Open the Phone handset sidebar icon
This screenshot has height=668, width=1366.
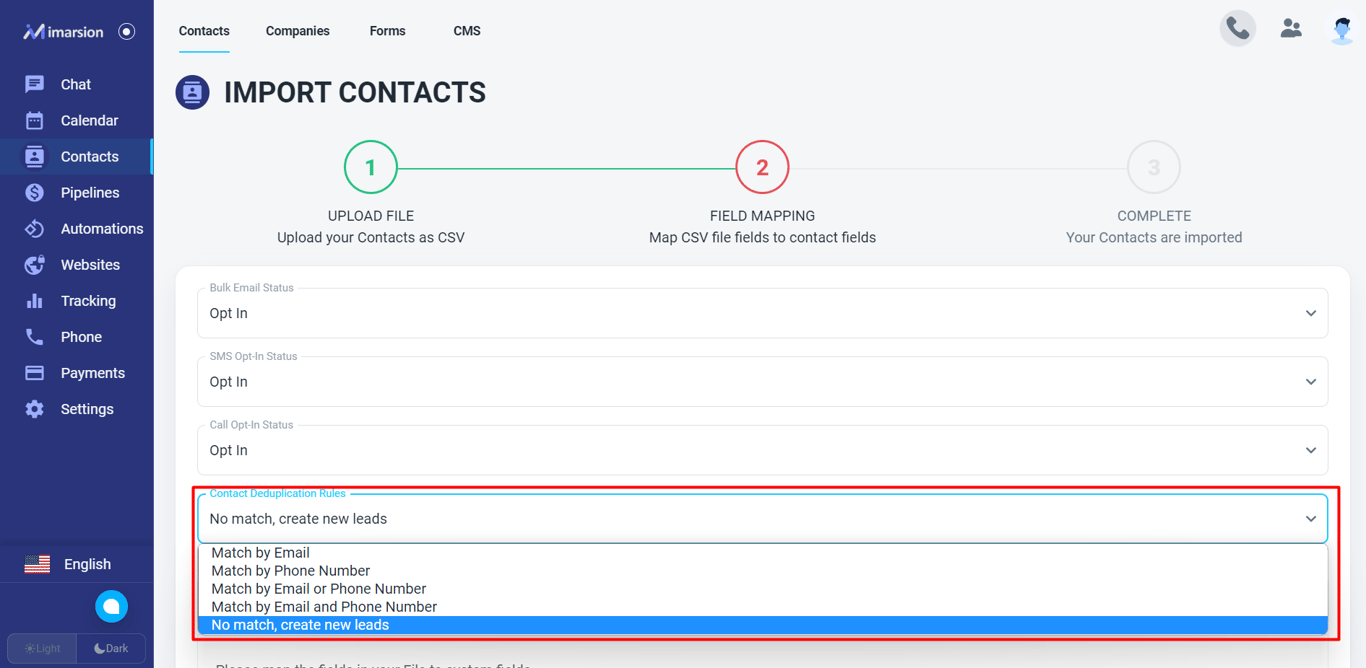point(34,336)
